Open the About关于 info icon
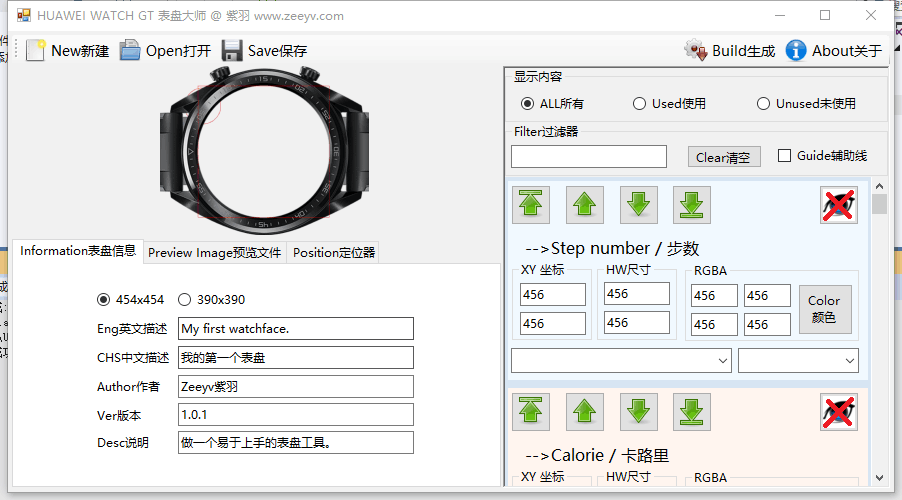This screenshot has width=902, height=500. click(796, 51)
